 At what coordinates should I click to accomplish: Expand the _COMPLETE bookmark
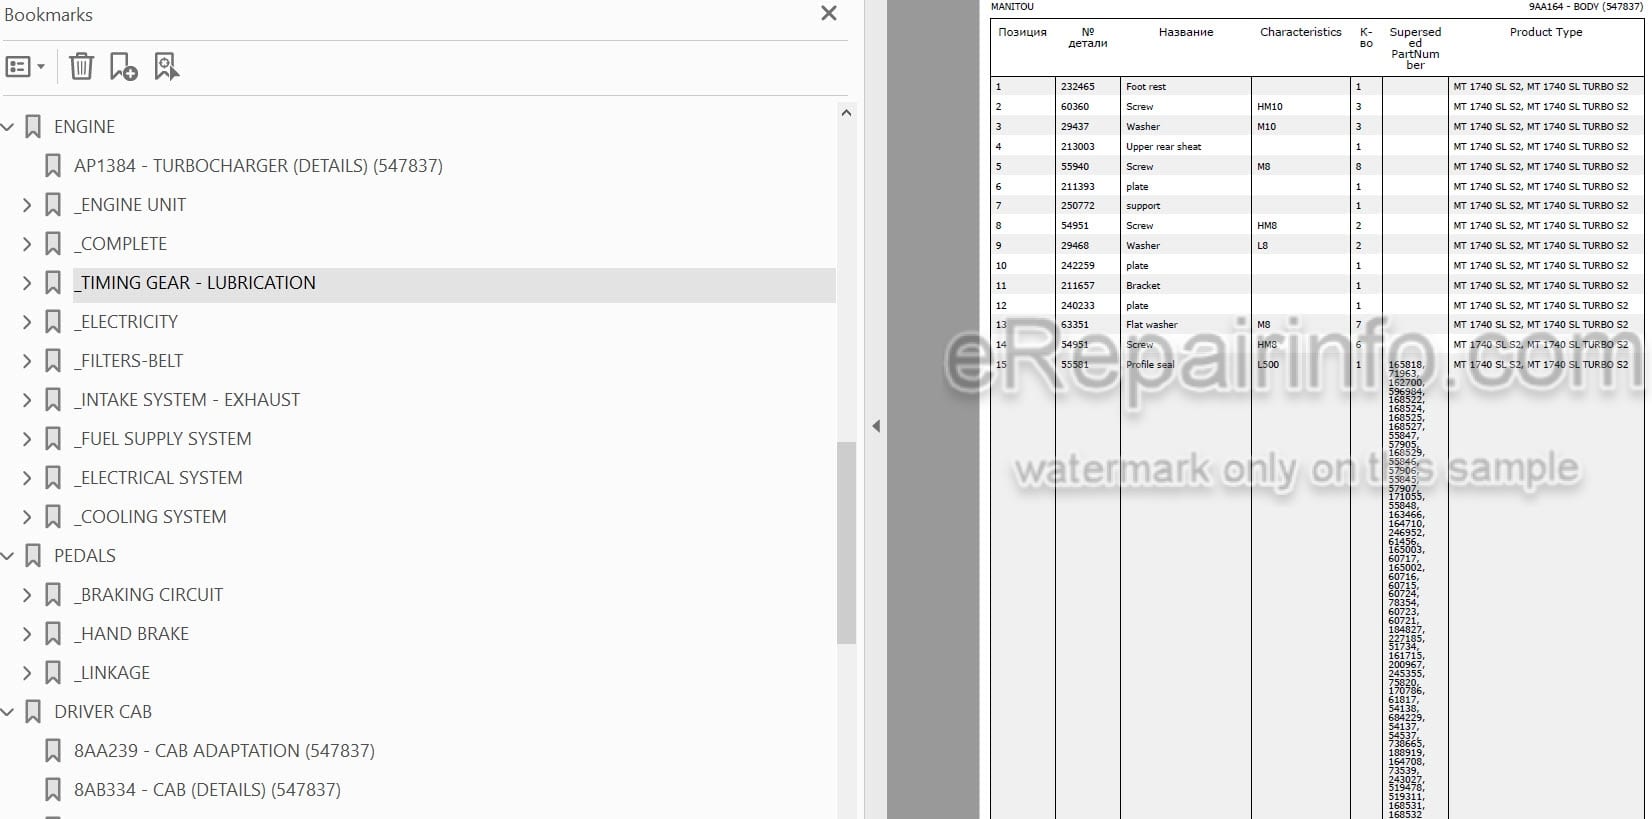tap(27, 244)
